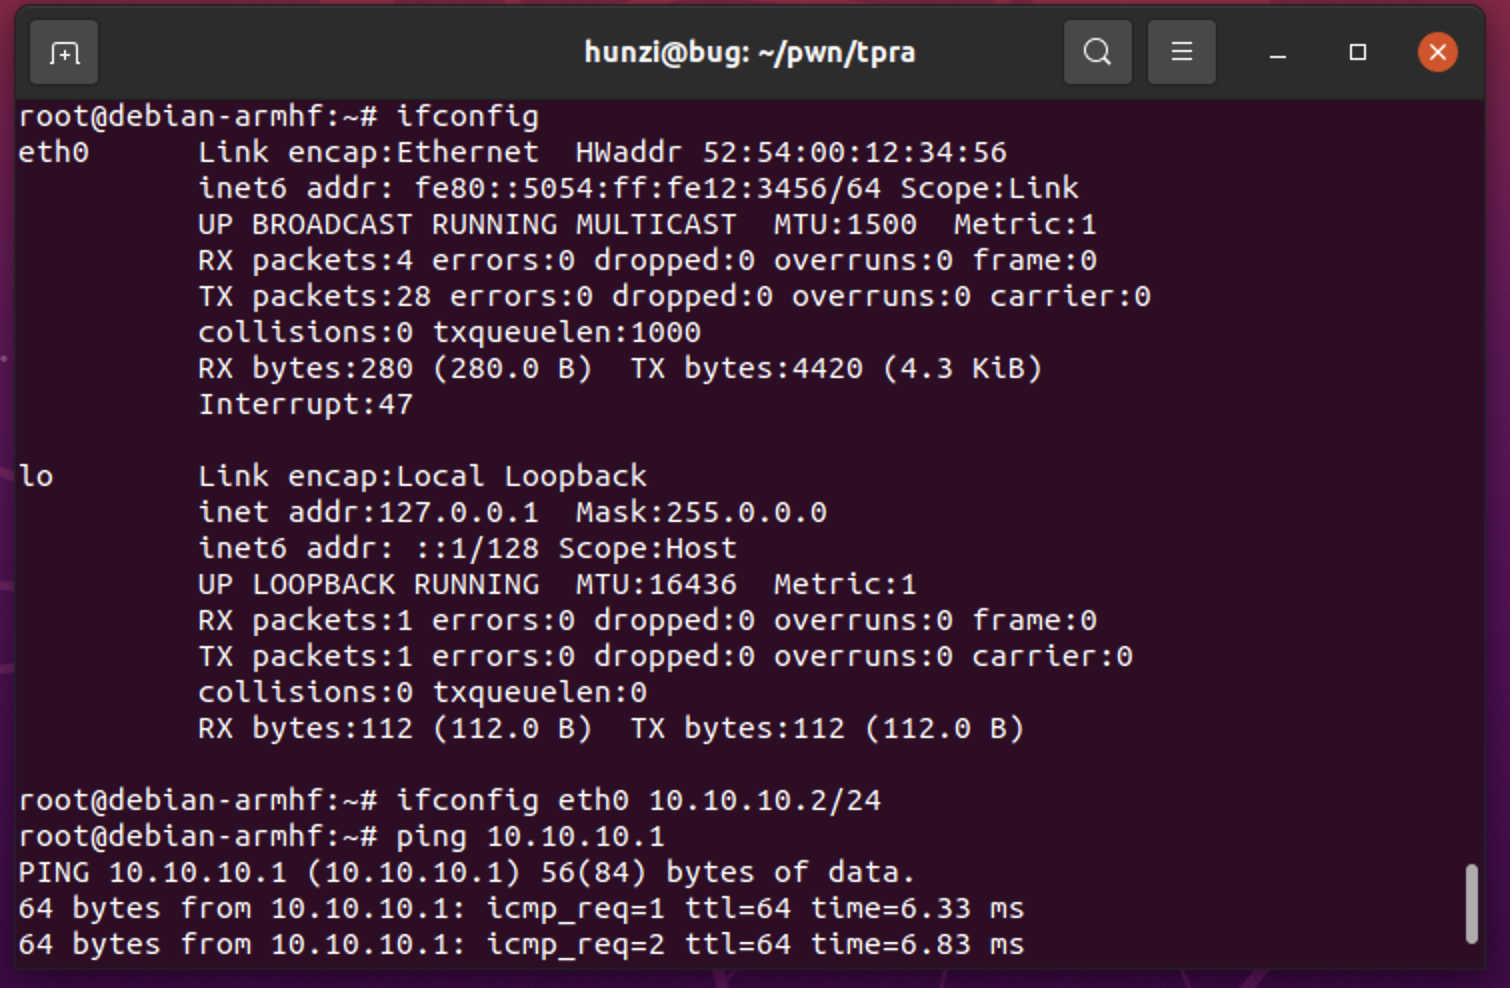
Task: Click the time=6.83 ms value
Action: tap(917, 944)
